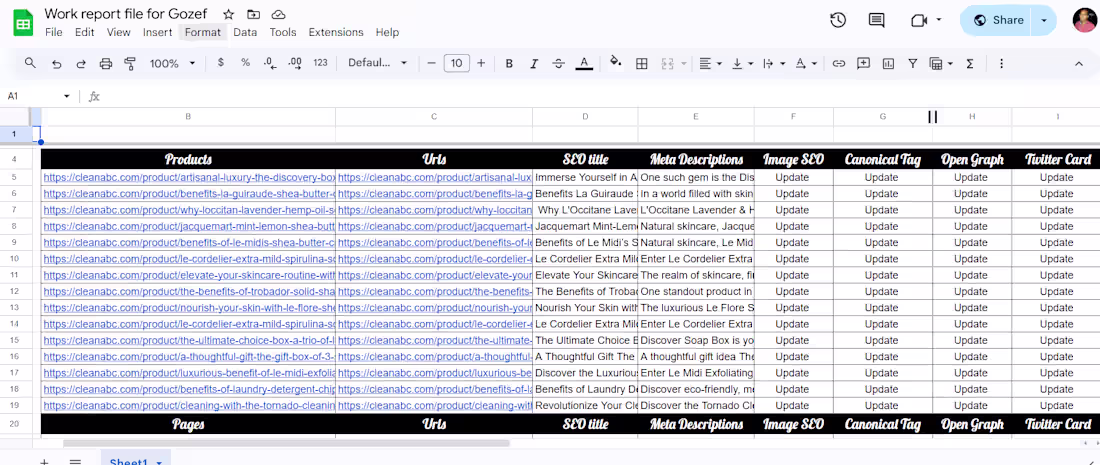Image resolution: width=1100 pixels, height=465 pixels.
Task: Undo the last action
Action: click(x=57, y=64)
